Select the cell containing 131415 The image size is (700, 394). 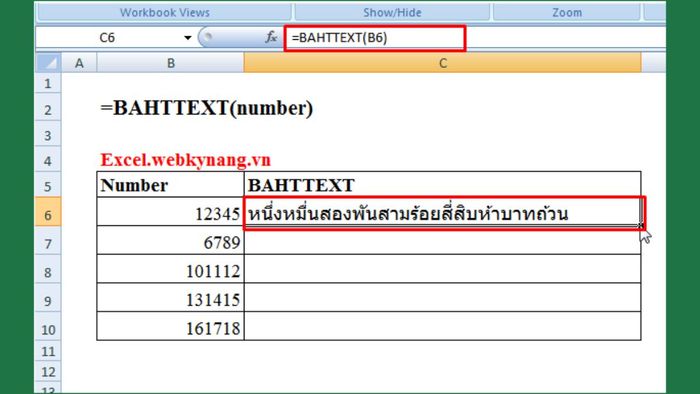tap(171, 298)
